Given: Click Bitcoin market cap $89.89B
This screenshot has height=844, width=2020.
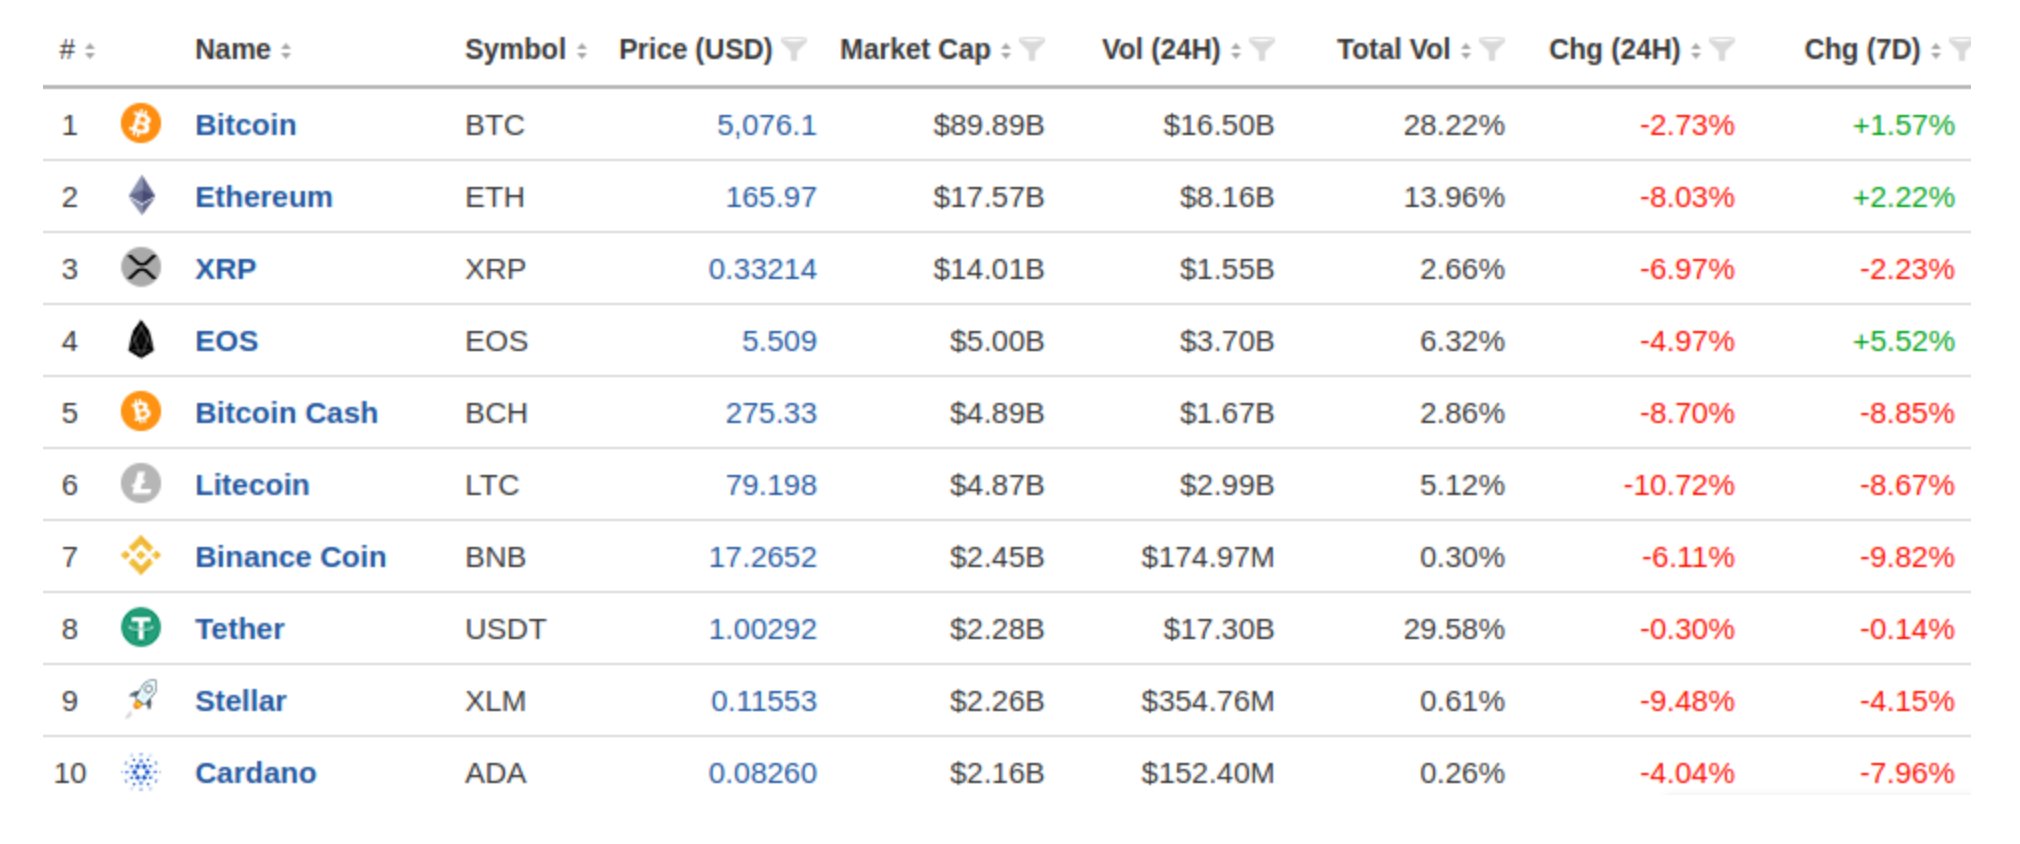Looking at the screenshot, I should 989,125.
